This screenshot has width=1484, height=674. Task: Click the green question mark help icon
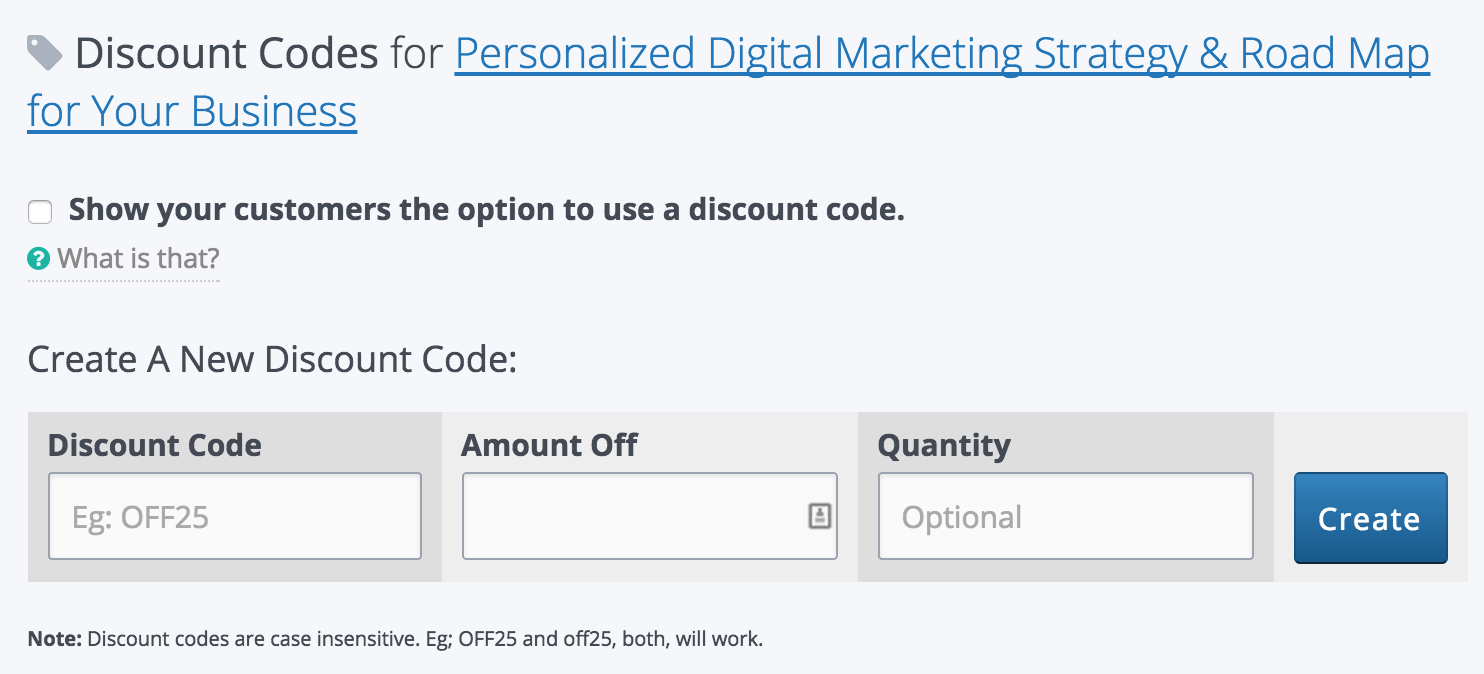click(39, 260)
